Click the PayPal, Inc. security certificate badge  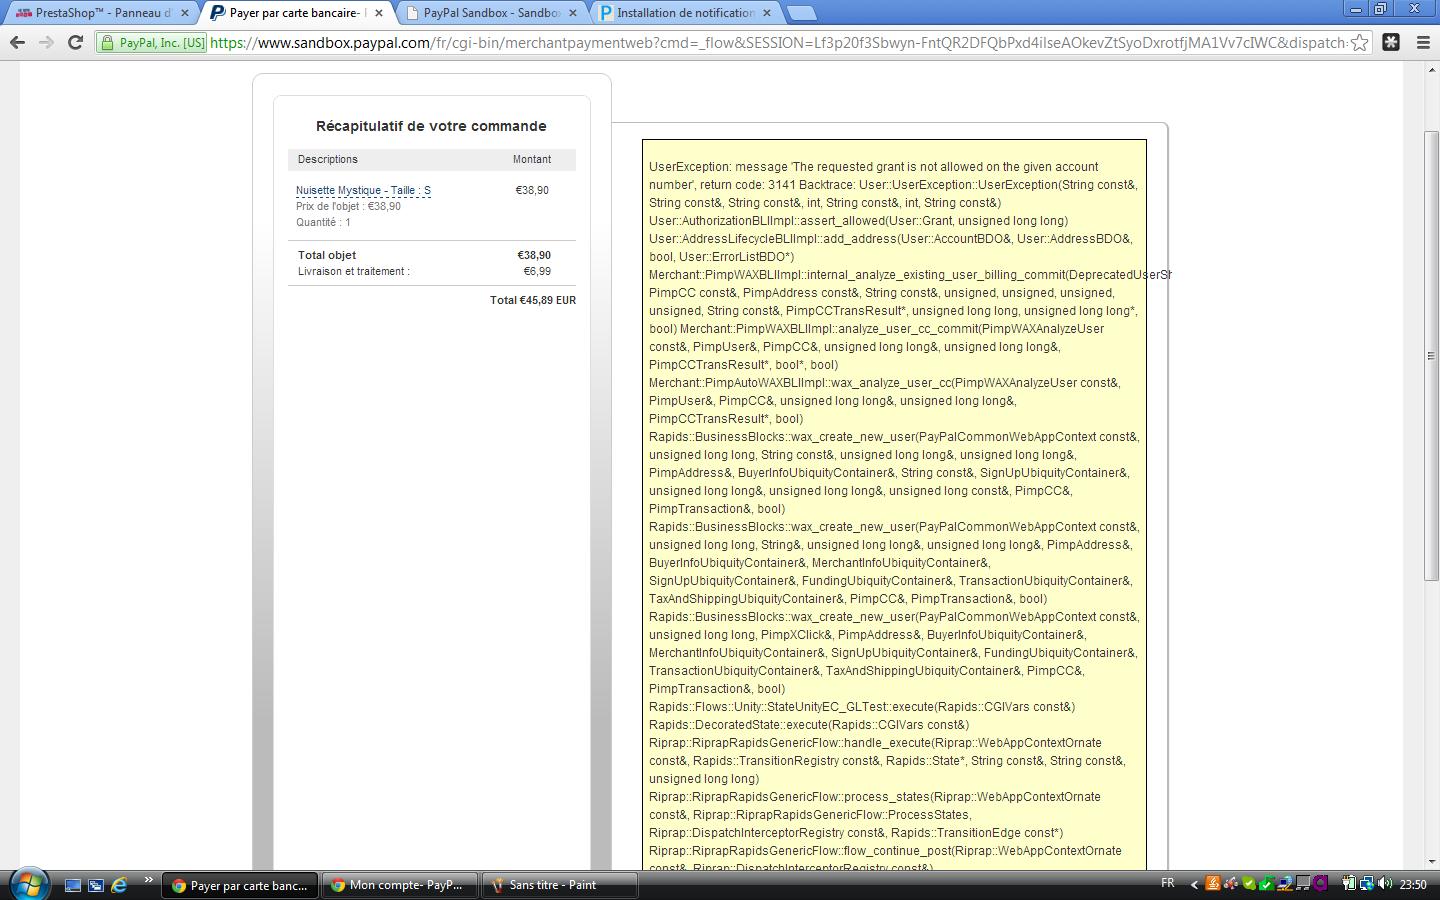152,43
